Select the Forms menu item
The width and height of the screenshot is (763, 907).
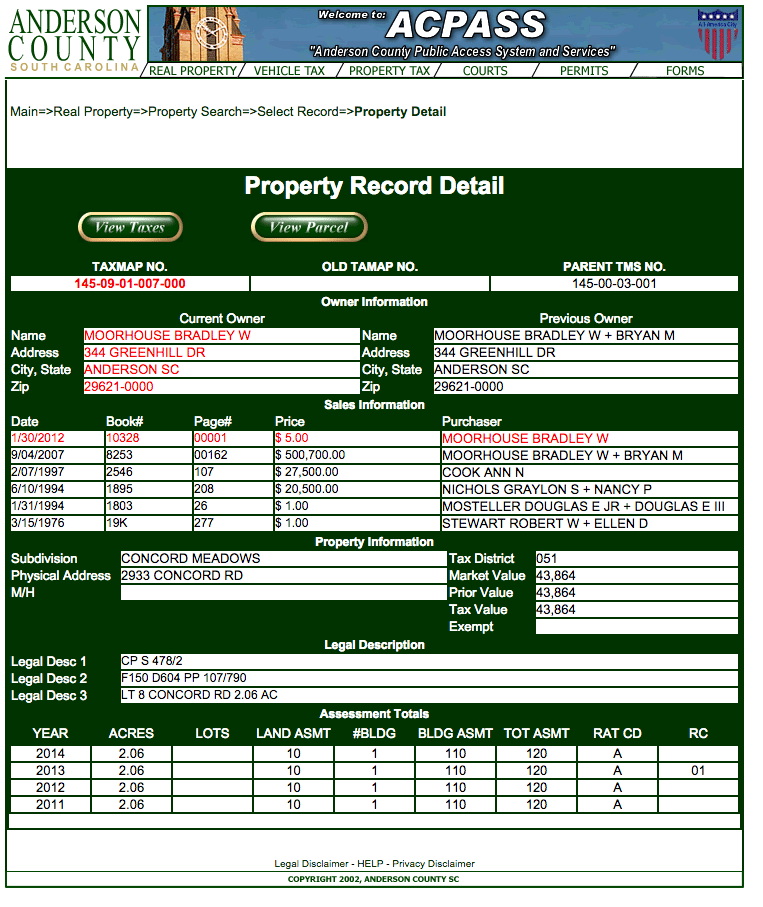coord(685,71)
